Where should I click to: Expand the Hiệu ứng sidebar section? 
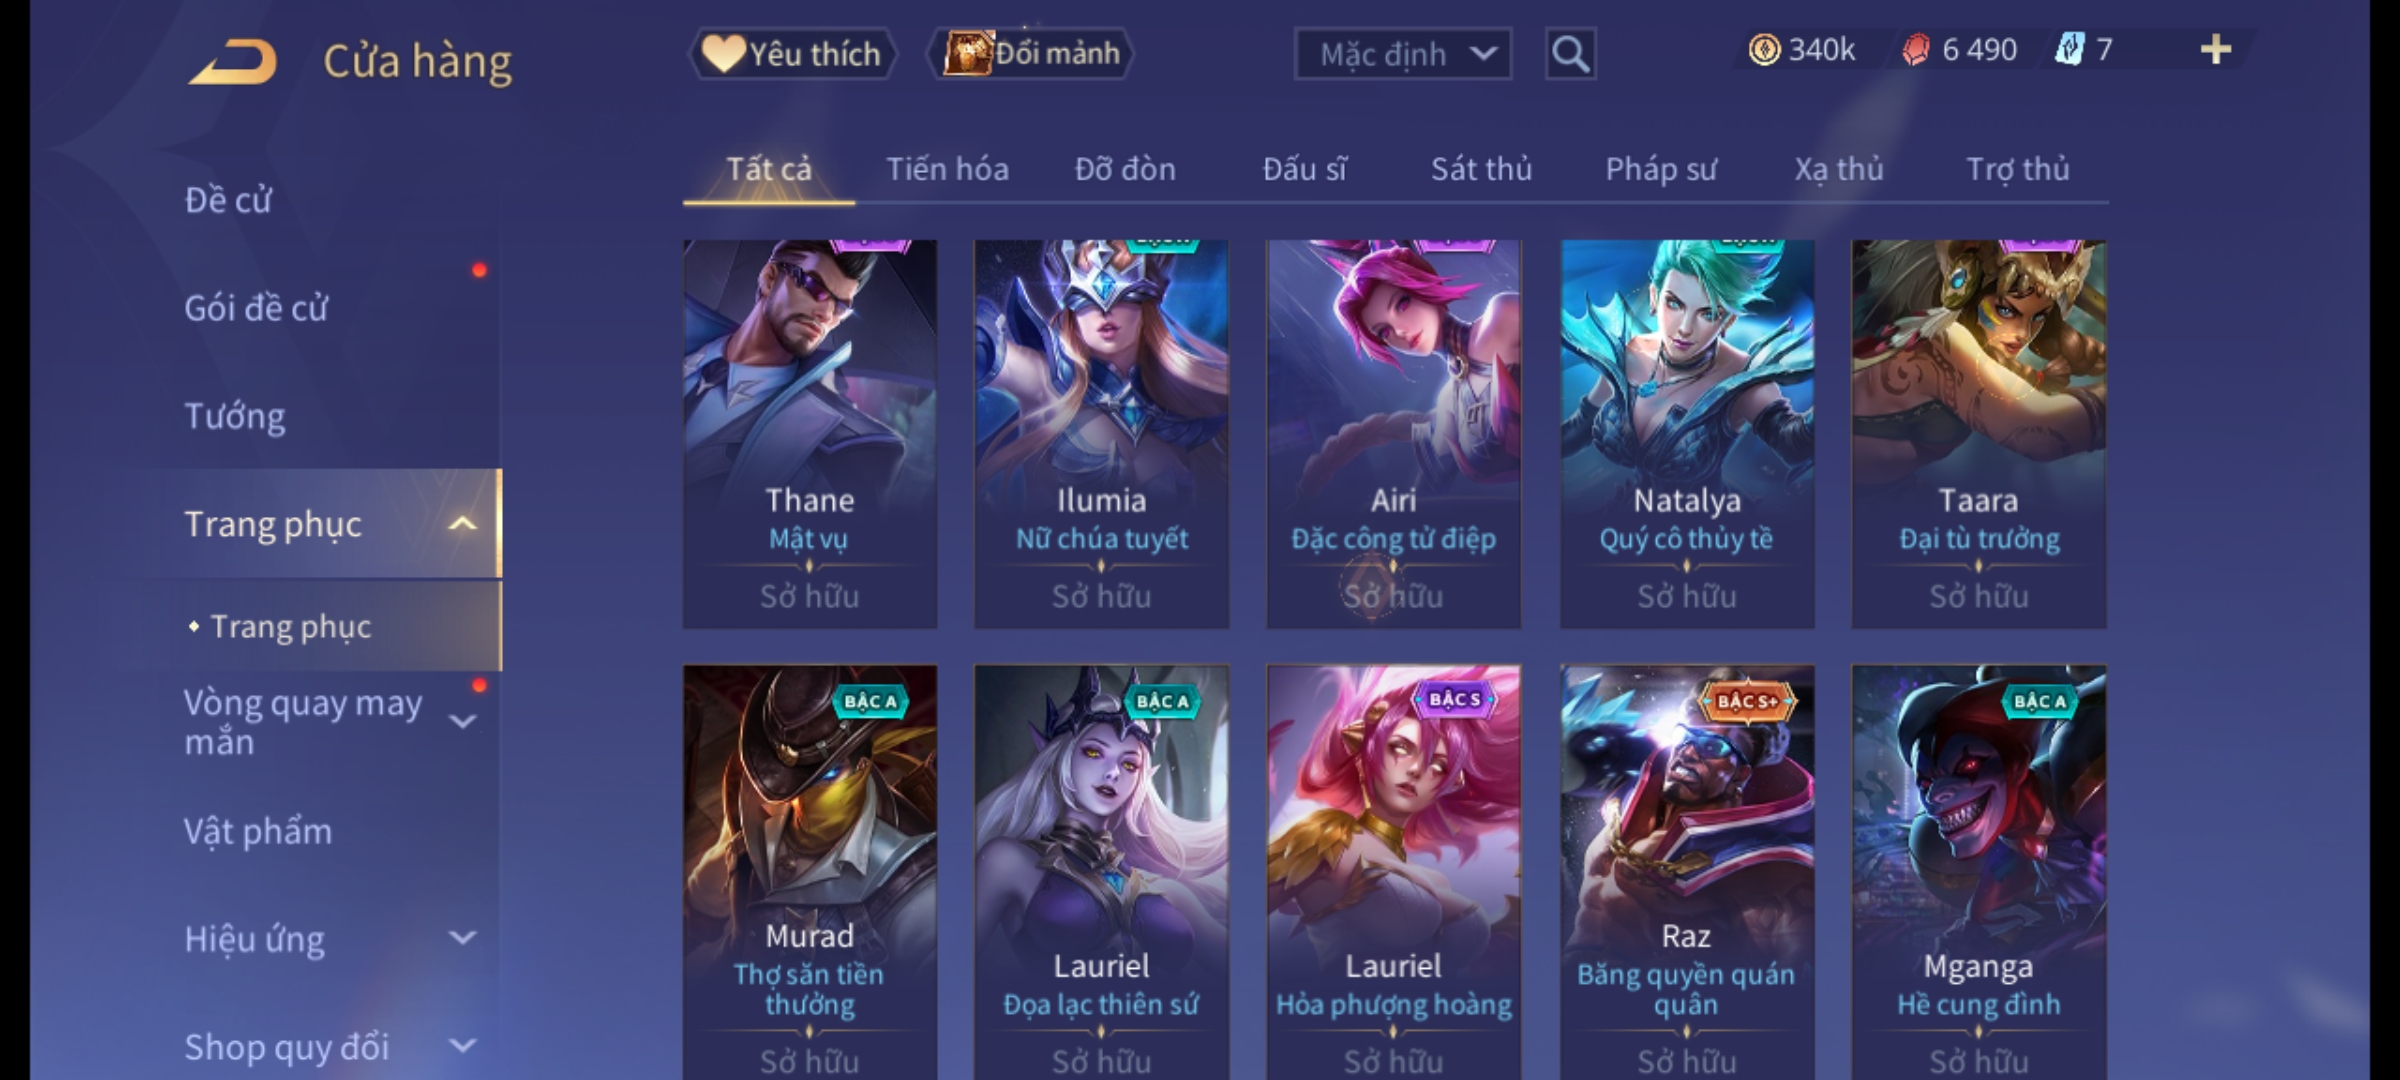(462, 938)
